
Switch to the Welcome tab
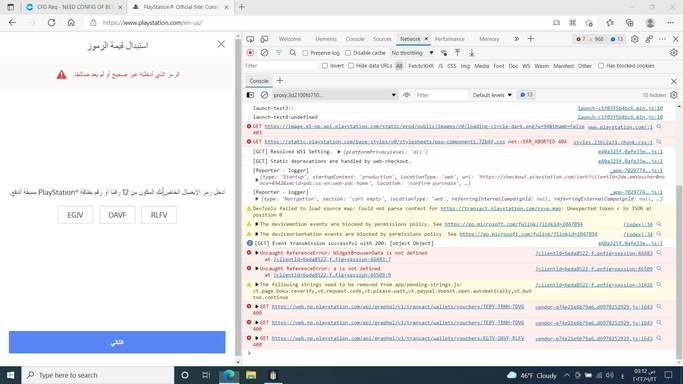[x=290, y=39]
